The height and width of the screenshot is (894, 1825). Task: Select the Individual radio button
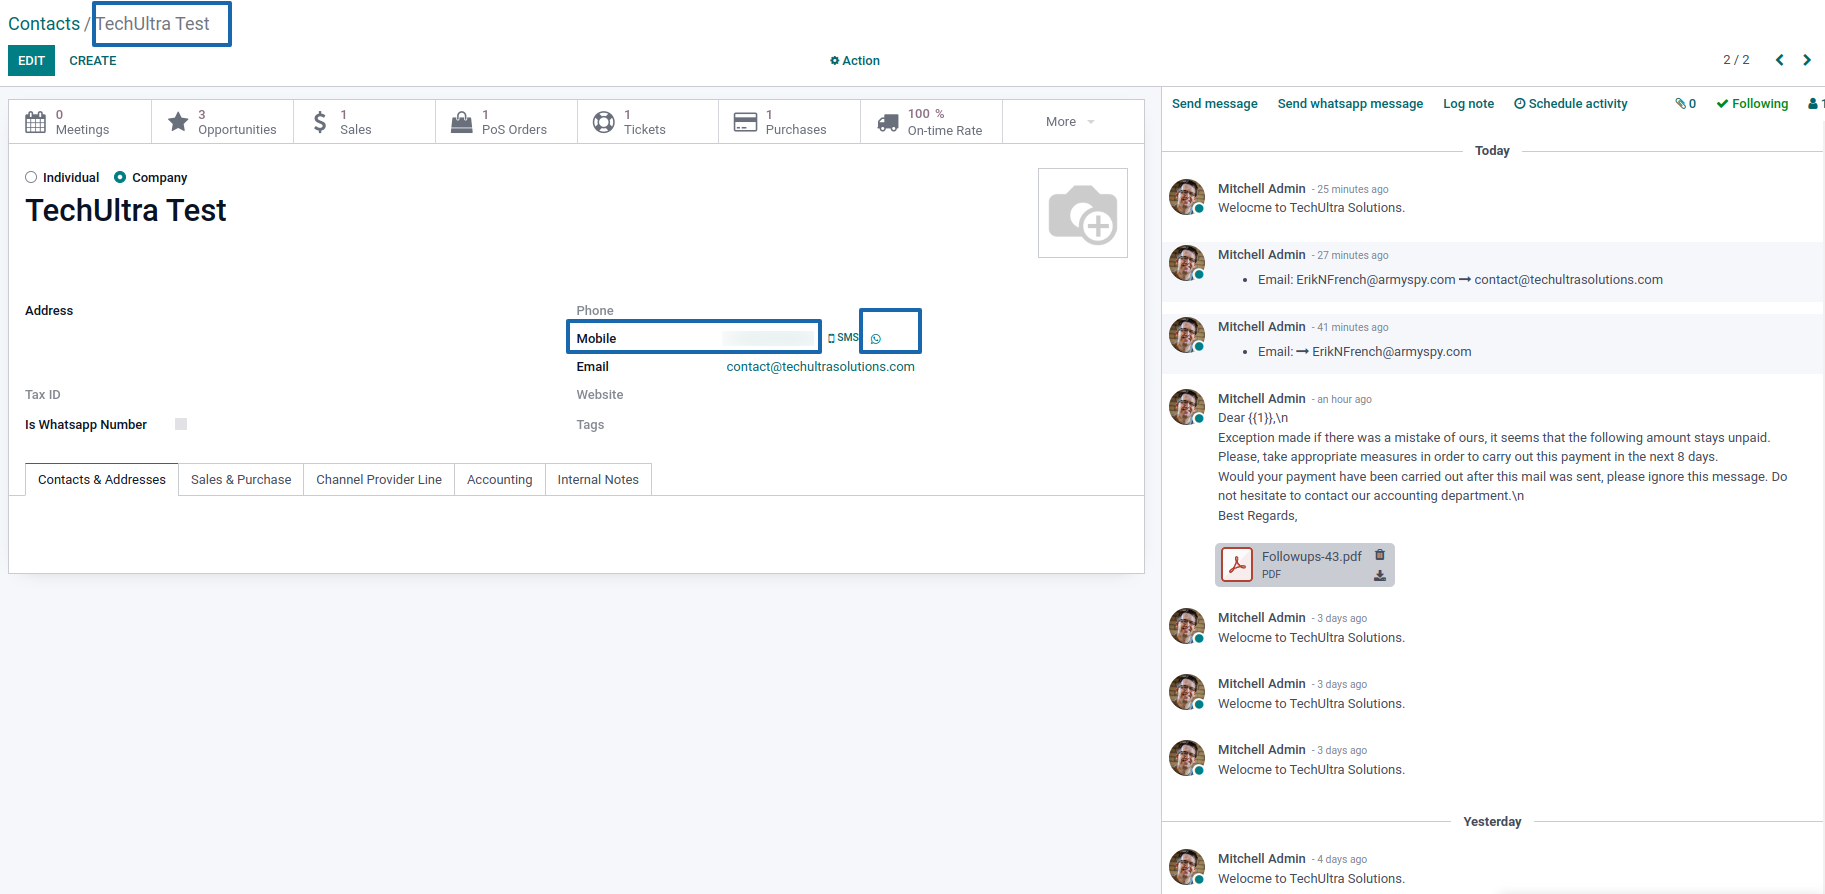[31, 177]
